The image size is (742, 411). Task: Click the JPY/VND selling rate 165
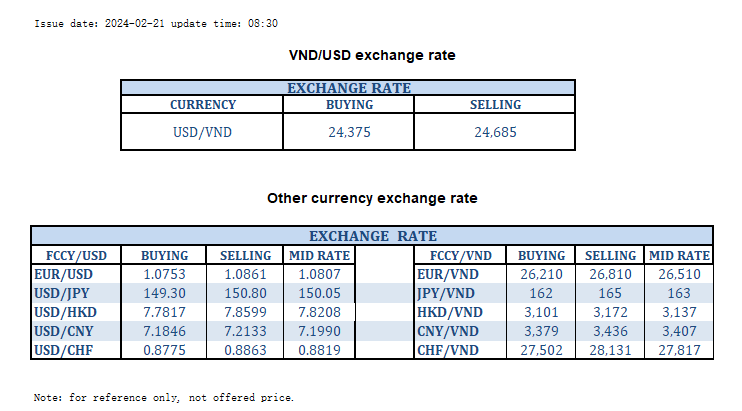click(610, 293)
